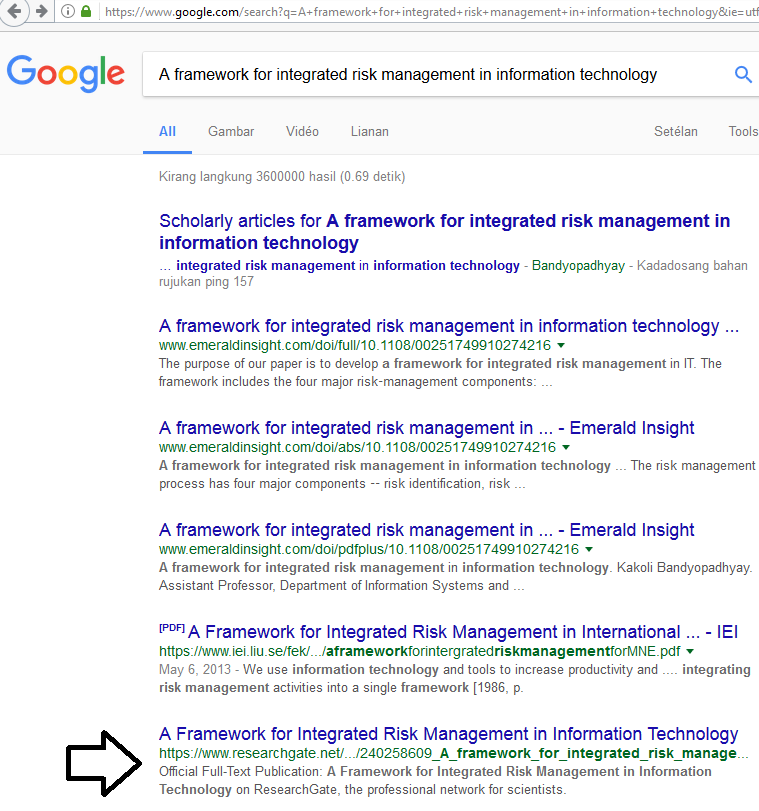Click the www.emeraldinsight.com/doi/abs URL text
Viewport: 759px width, 811px height.
[357, 447]
